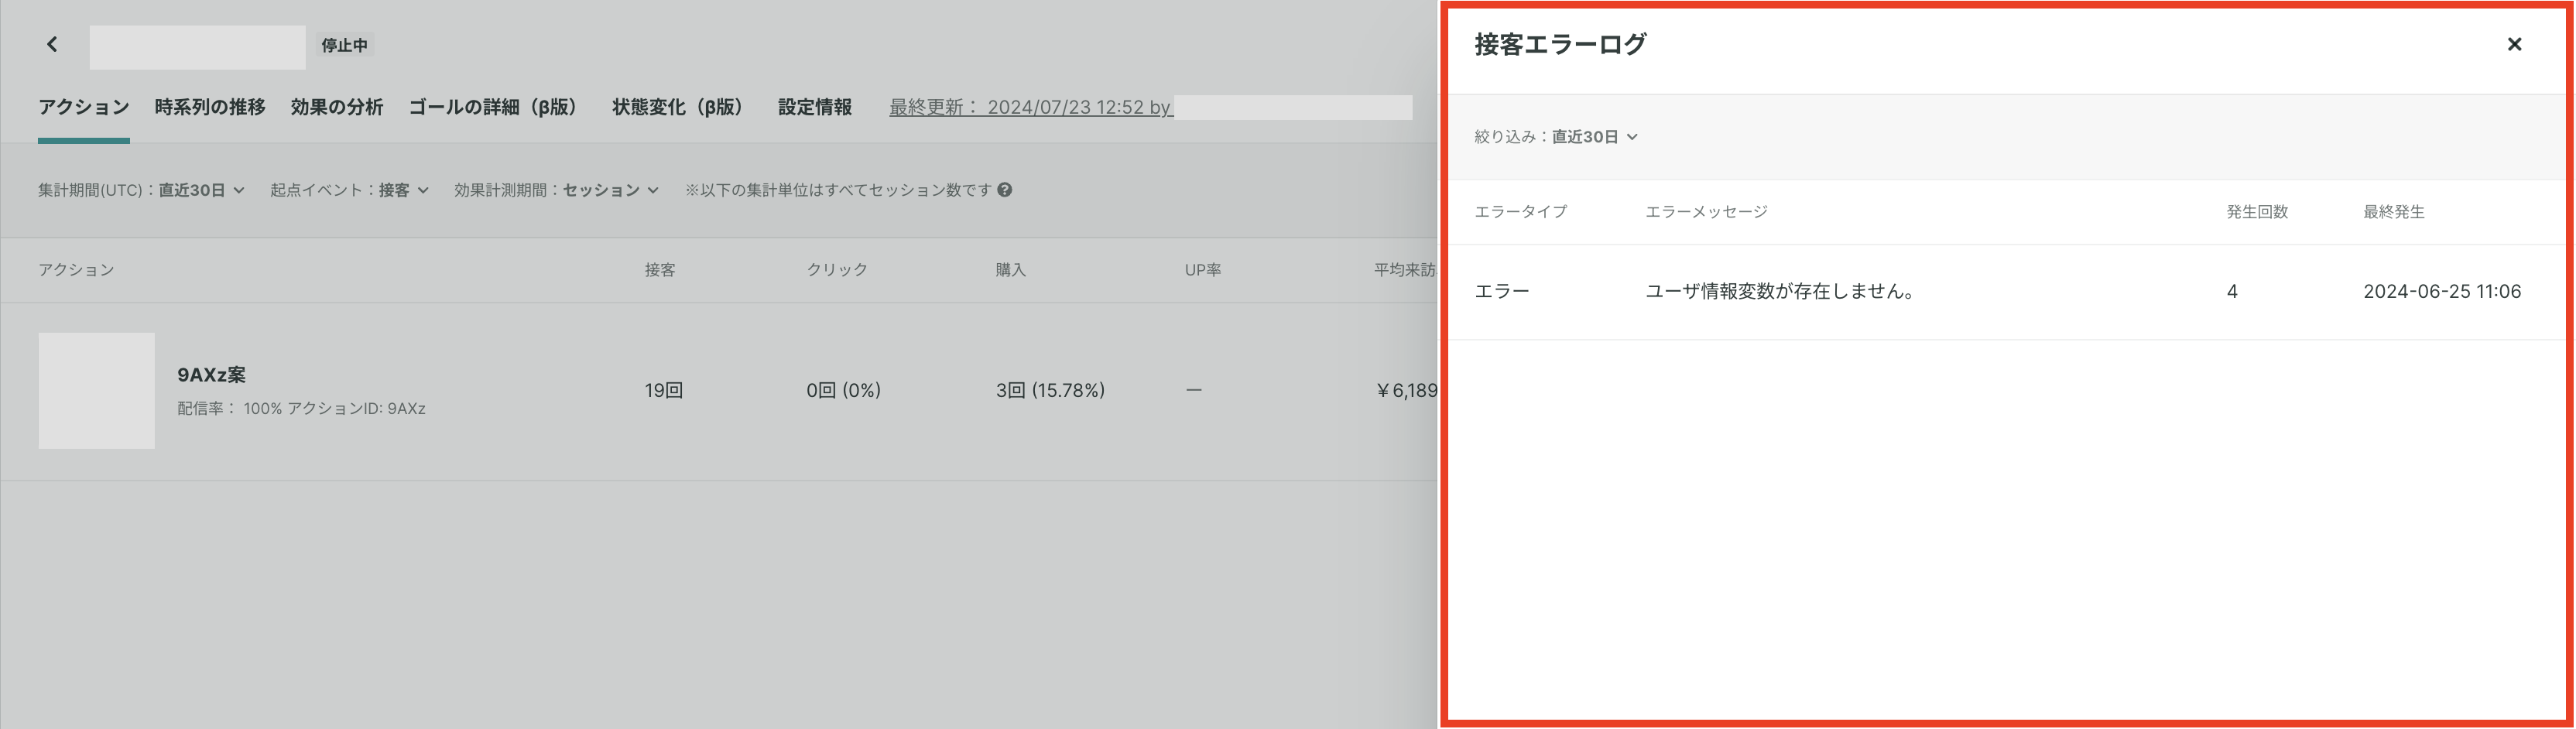
Task: Click the 9AXz案 action thumbnail
Action: point(97,391)
